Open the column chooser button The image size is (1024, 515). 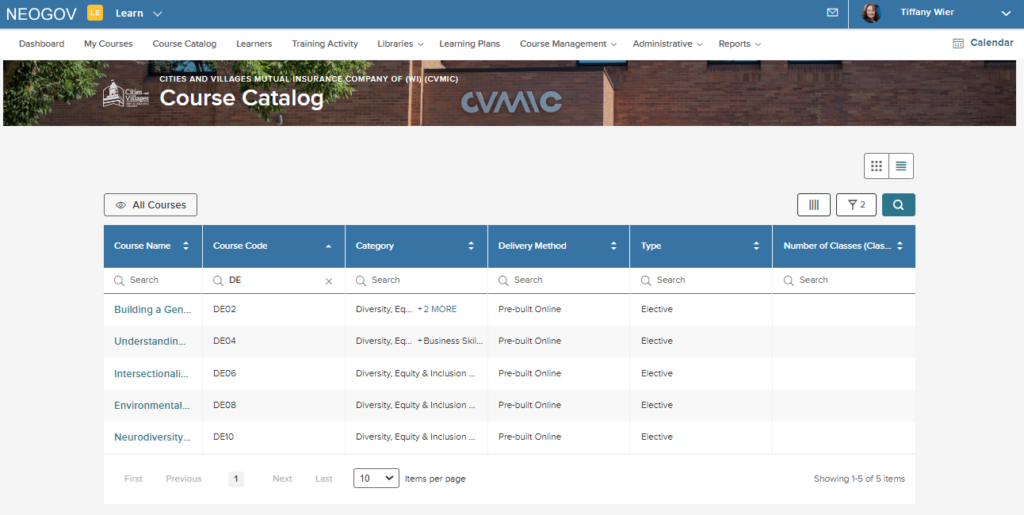pos(814,204)
